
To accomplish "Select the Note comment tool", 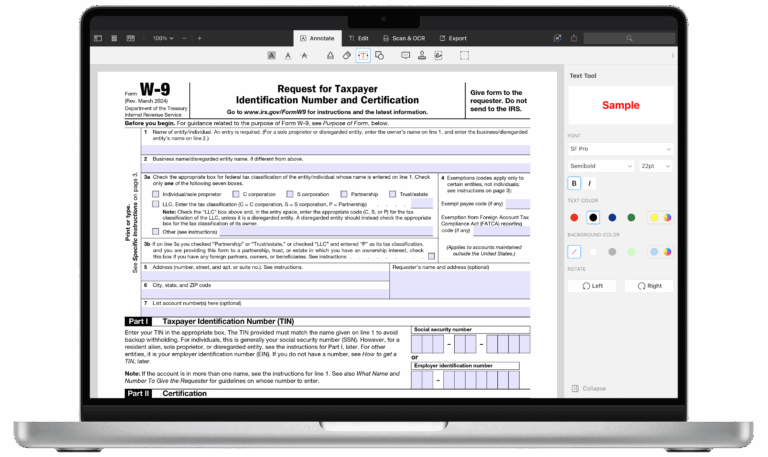I will tap(406, 56).
